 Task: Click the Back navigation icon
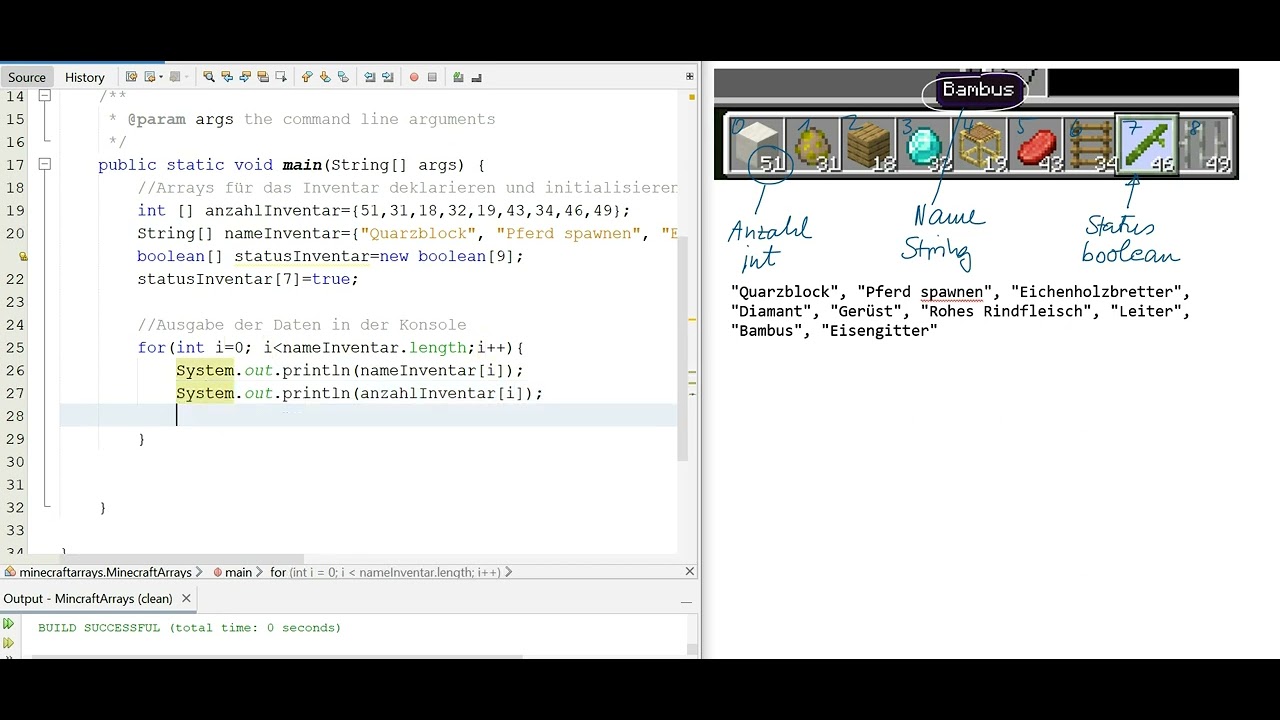[149, 77]
